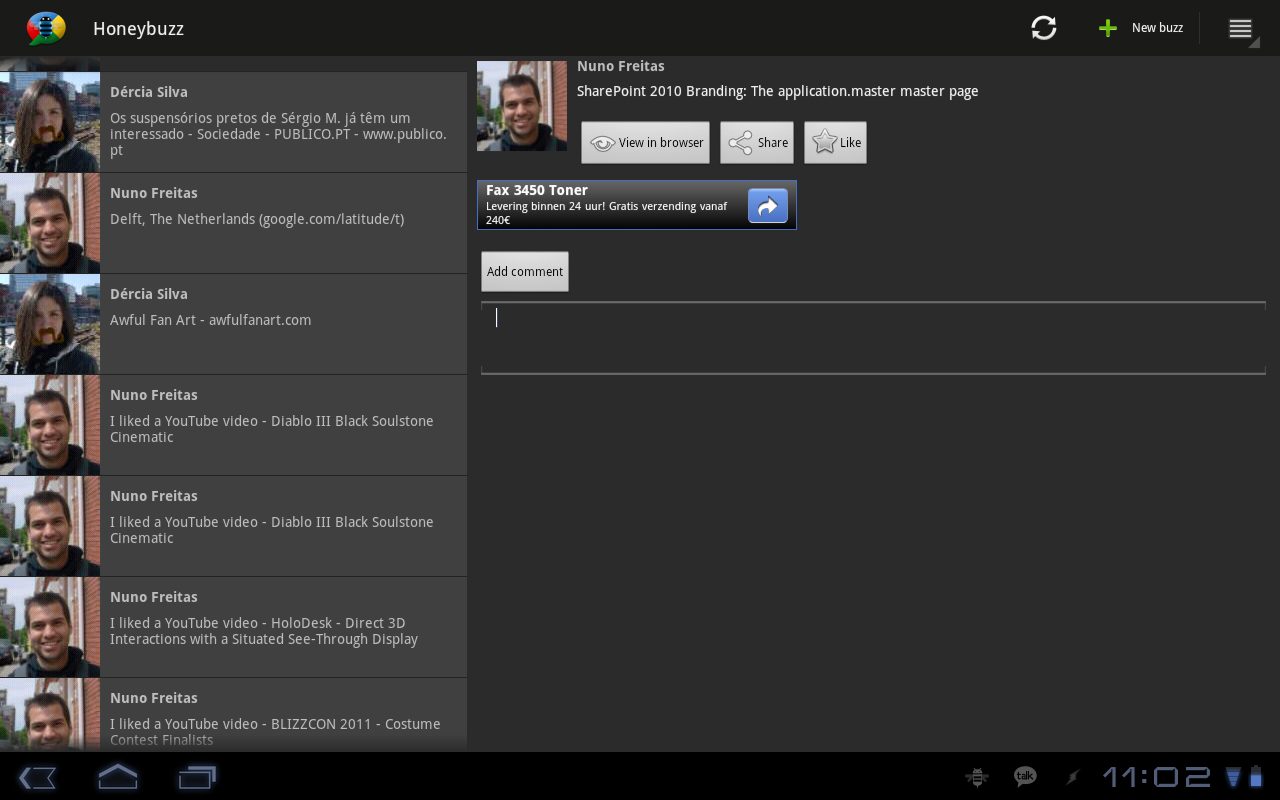Open the Delft, The Netherlands latitude post
Screen dimensions: 1280x800
pyautogui.click(x=233, y=223)
